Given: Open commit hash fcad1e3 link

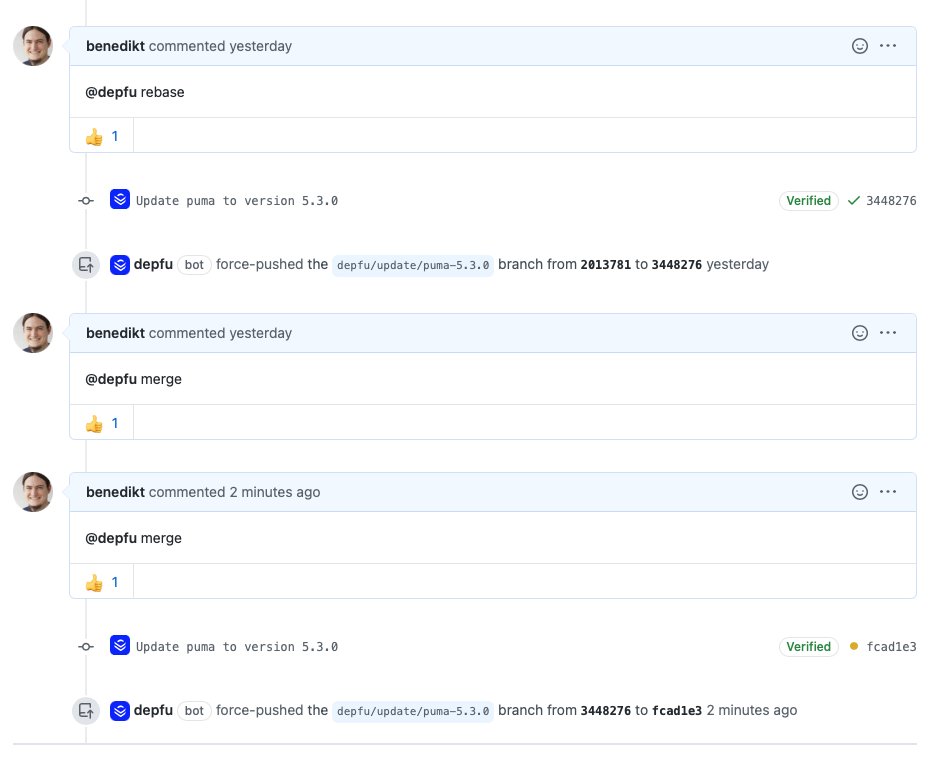Looking at the screenshot, I should [891, 647].
